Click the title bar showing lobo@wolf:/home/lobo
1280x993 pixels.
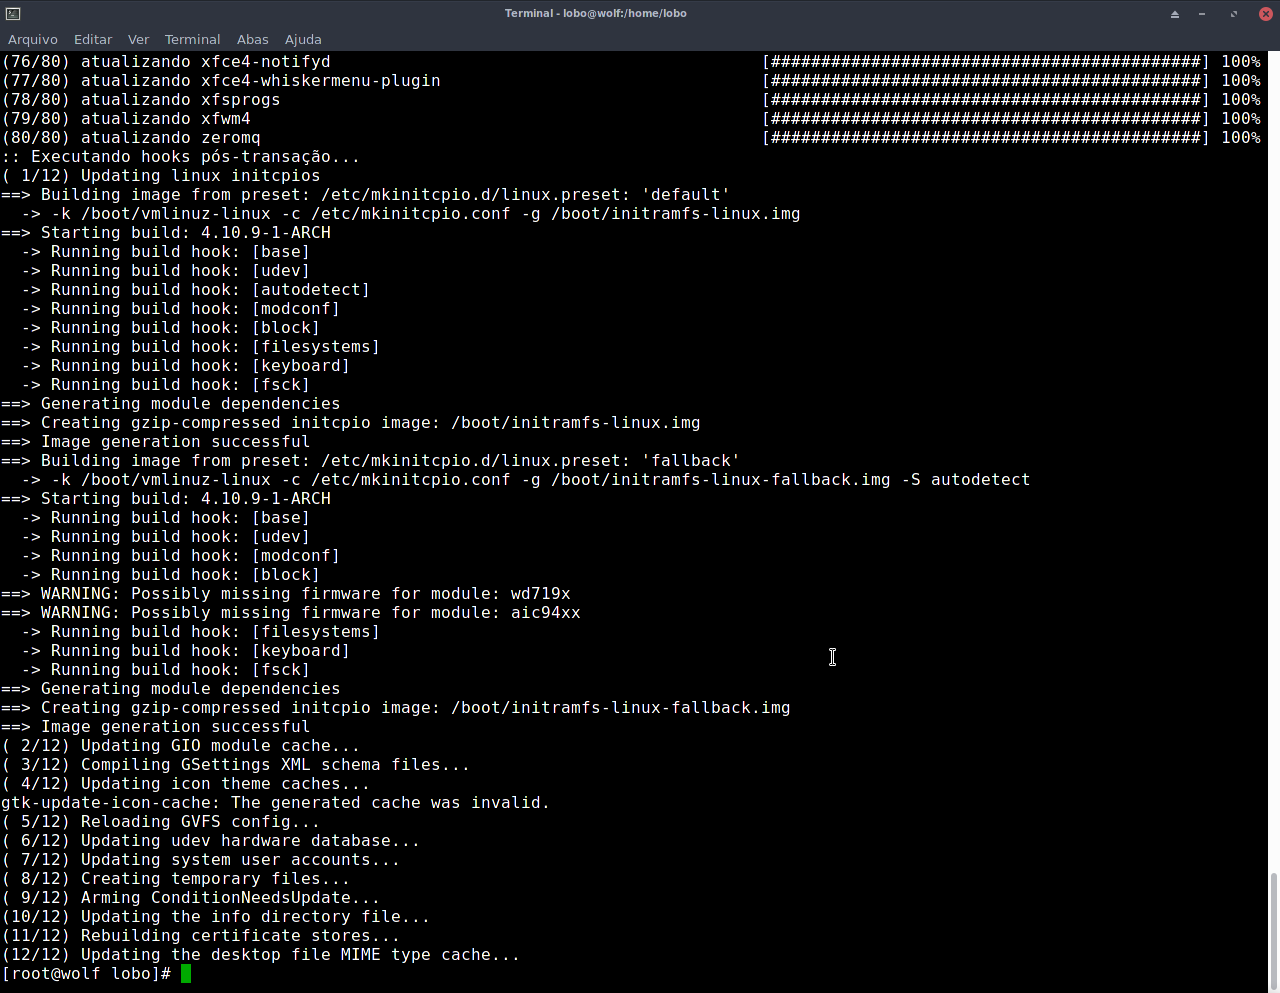(596, 13)
